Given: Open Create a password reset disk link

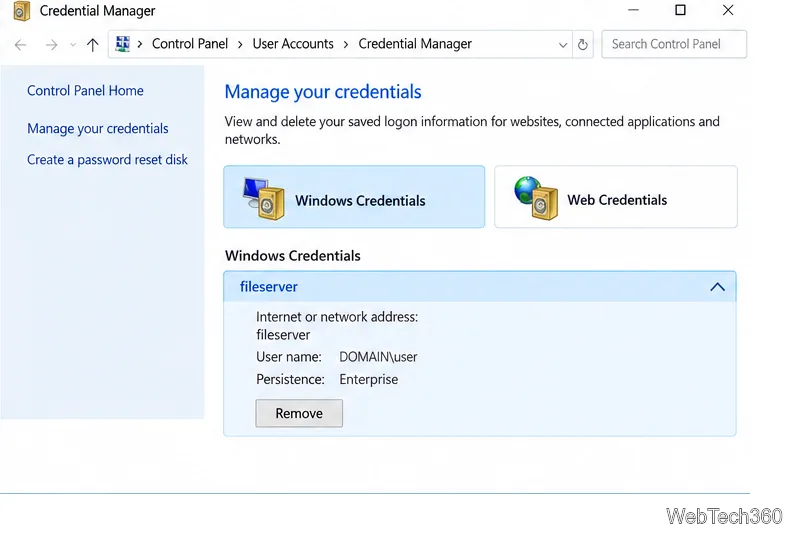Looking at the screenshot, I should tap(107, 160).
